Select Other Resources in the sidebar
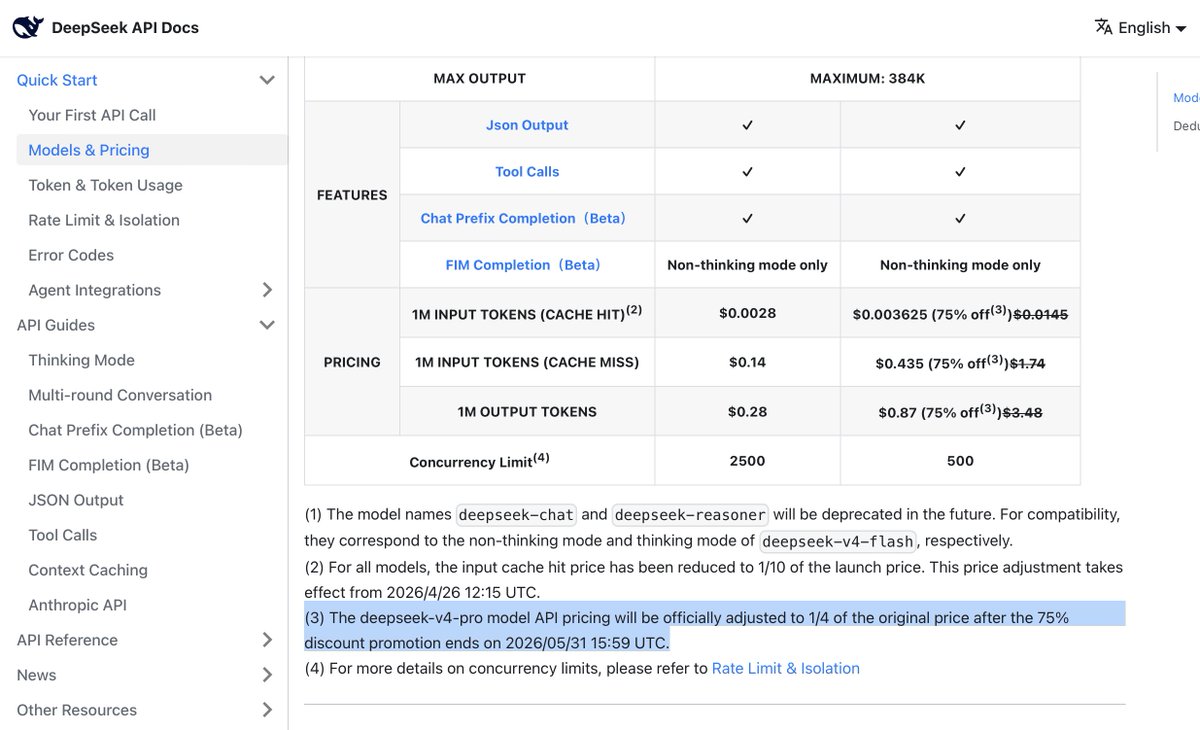 [77, 710]
